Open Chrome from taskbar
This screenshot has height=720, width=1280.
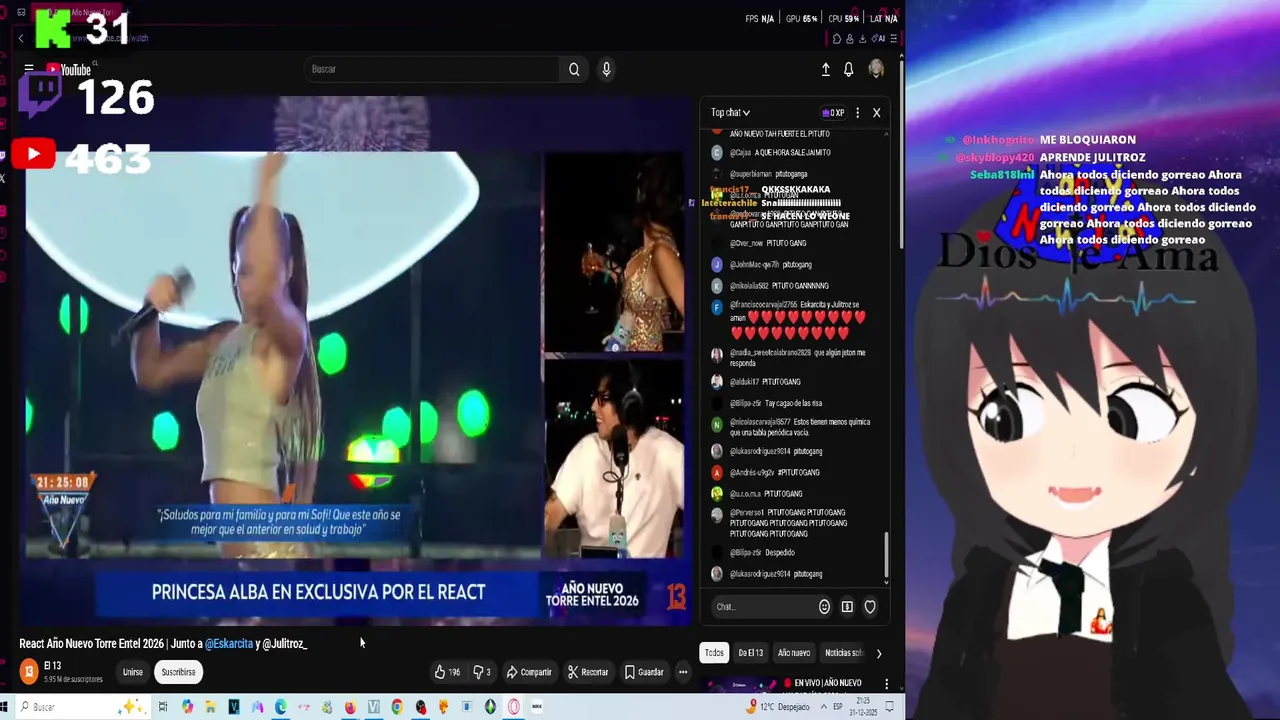pyautogui.click(x=397, y=707)
